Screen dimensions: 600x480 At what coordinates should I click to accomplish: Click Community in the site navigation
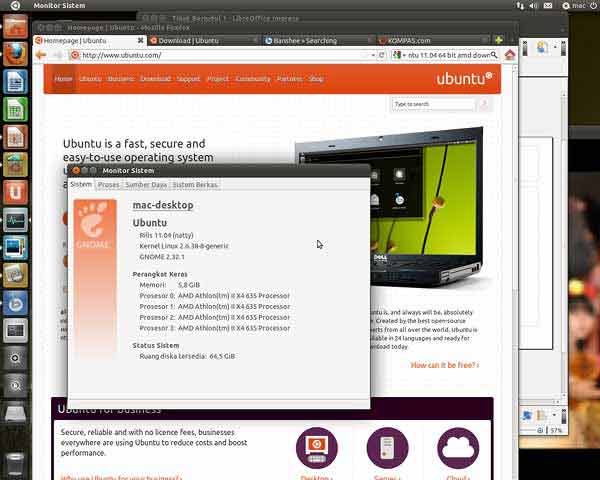click(x=253, y=79)
